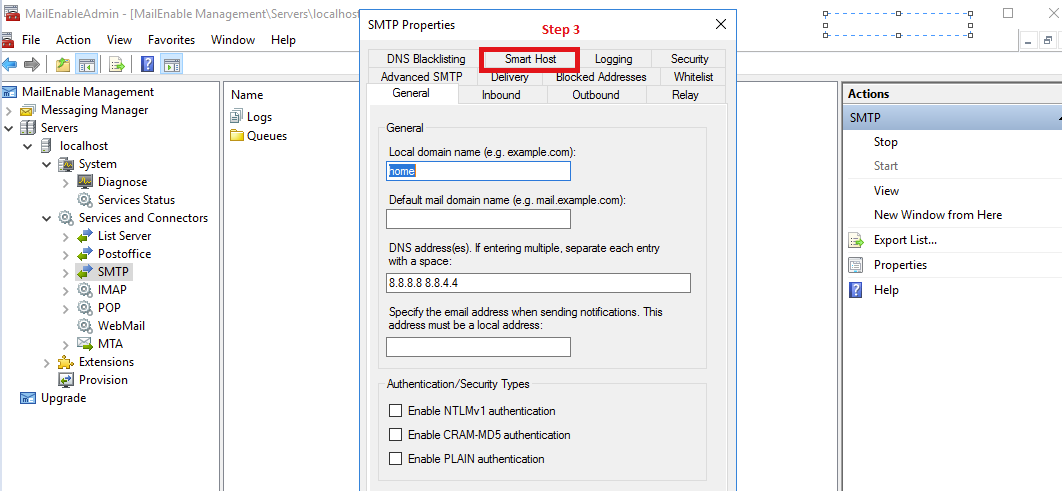Open the File menu

coord(31,40)
